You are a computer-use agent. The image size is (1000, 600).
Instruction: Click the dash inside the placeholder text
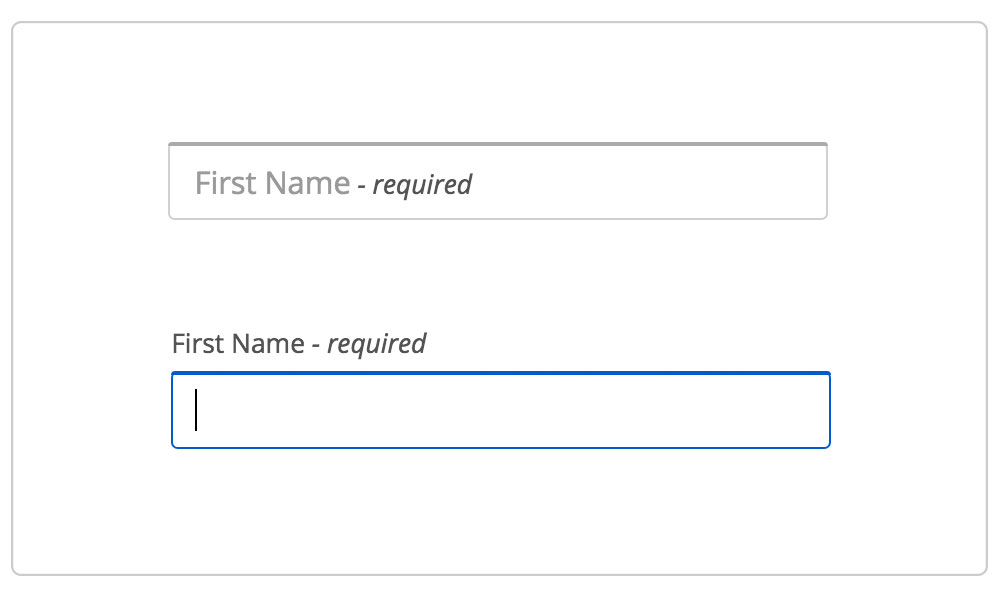pos(362,186)
